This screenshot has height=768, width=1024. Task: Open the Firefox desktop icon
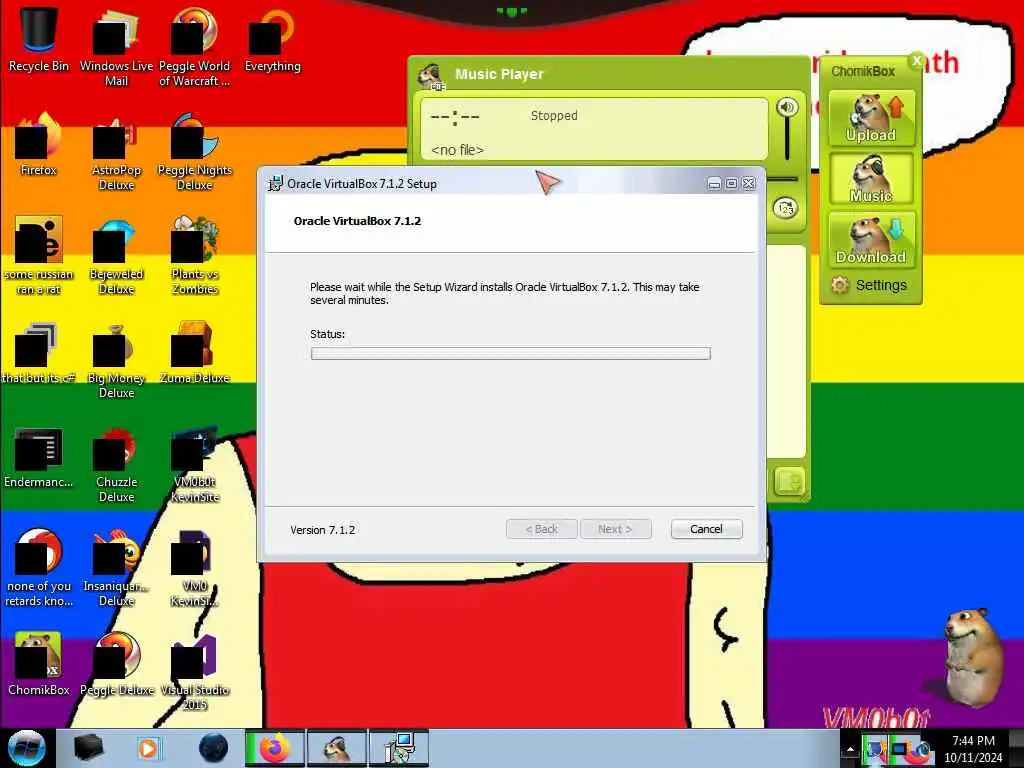[x=39, y=144]
